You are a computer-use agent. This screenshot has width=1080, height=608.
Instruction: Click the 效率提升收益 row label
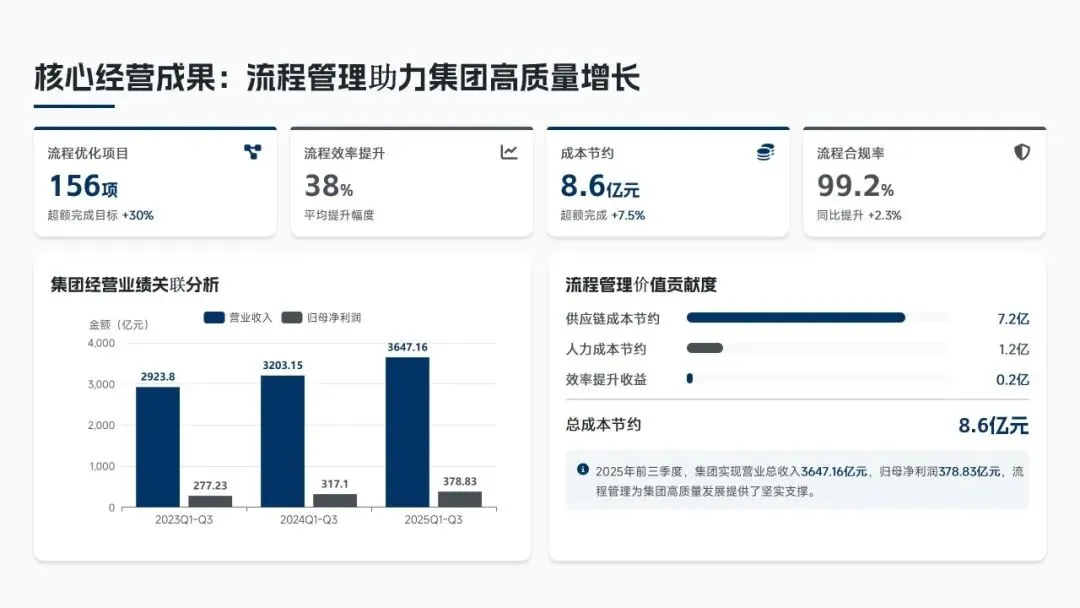click(605, 379)
